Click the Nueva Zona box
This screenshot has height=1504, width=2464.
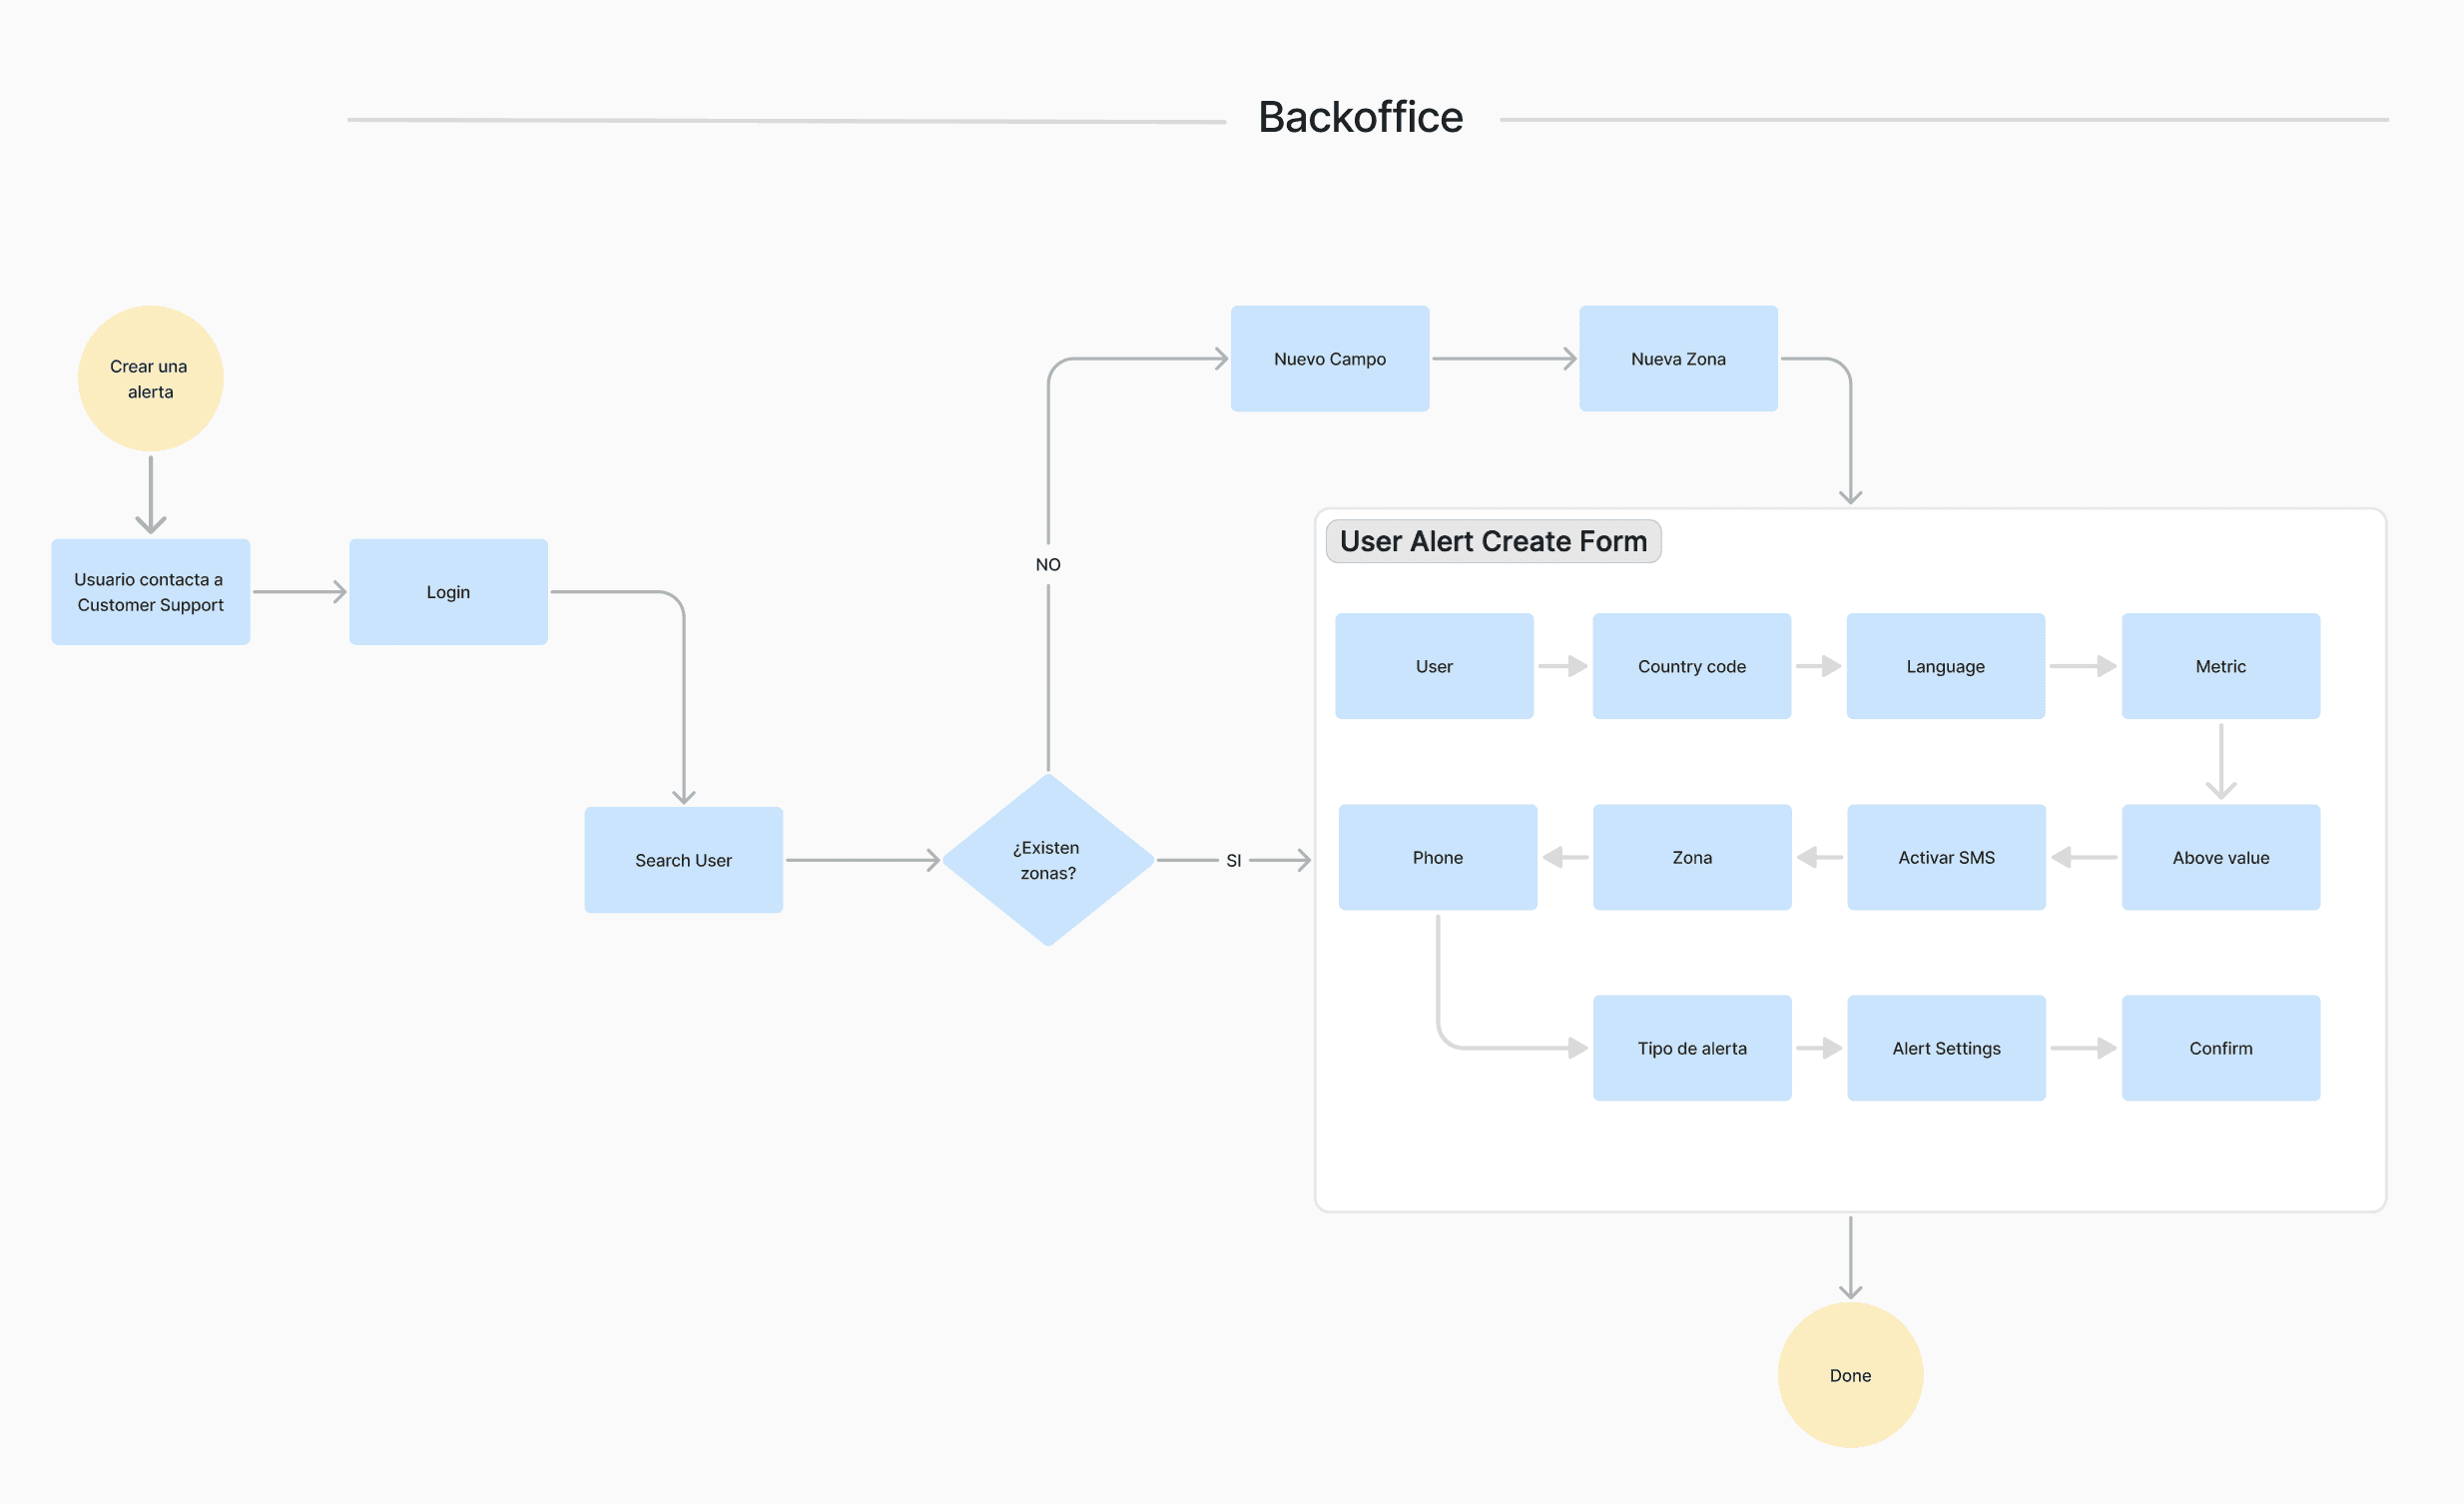coord(1677,358)
